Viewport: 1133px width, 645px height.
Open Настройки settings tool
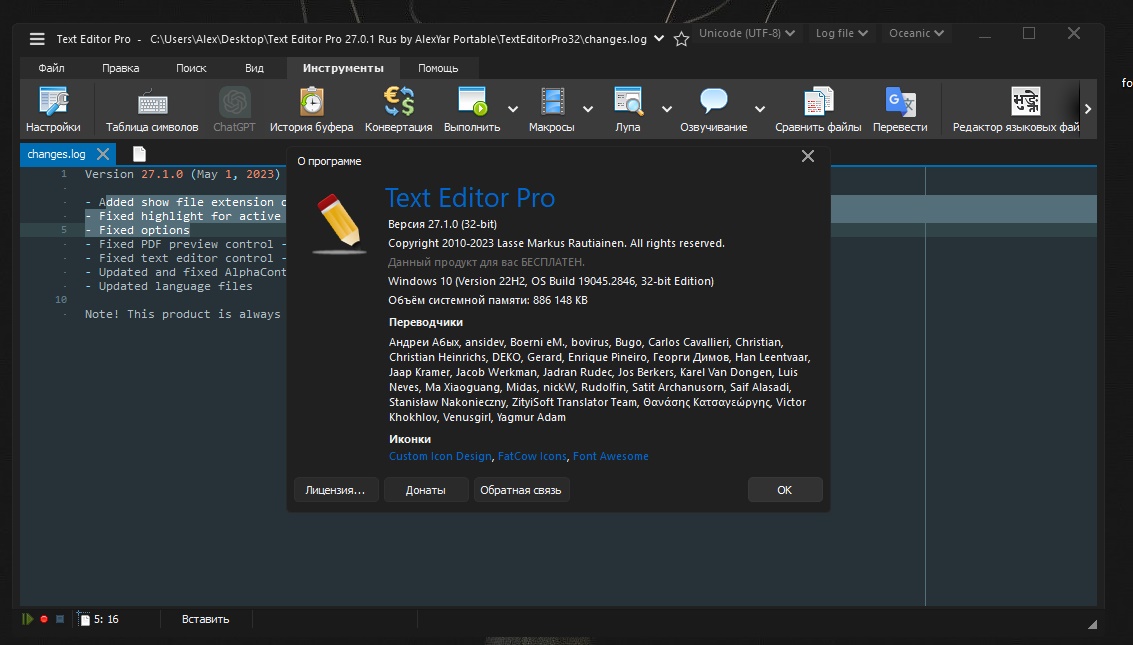click(53, 109)
